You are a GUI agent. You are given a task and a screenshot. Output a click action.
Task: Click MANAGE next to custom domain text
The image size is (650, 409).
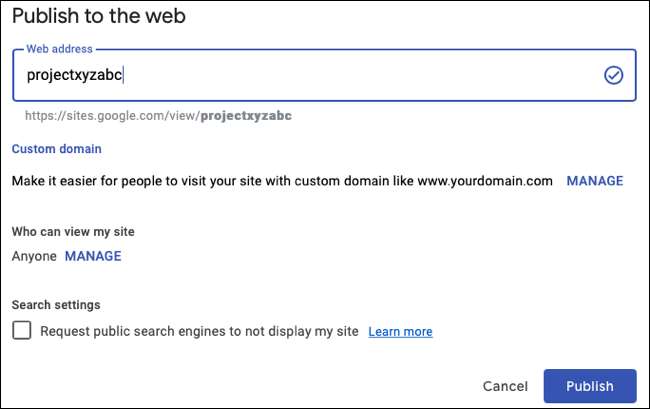pyautogui.click(x=595, y=181)
